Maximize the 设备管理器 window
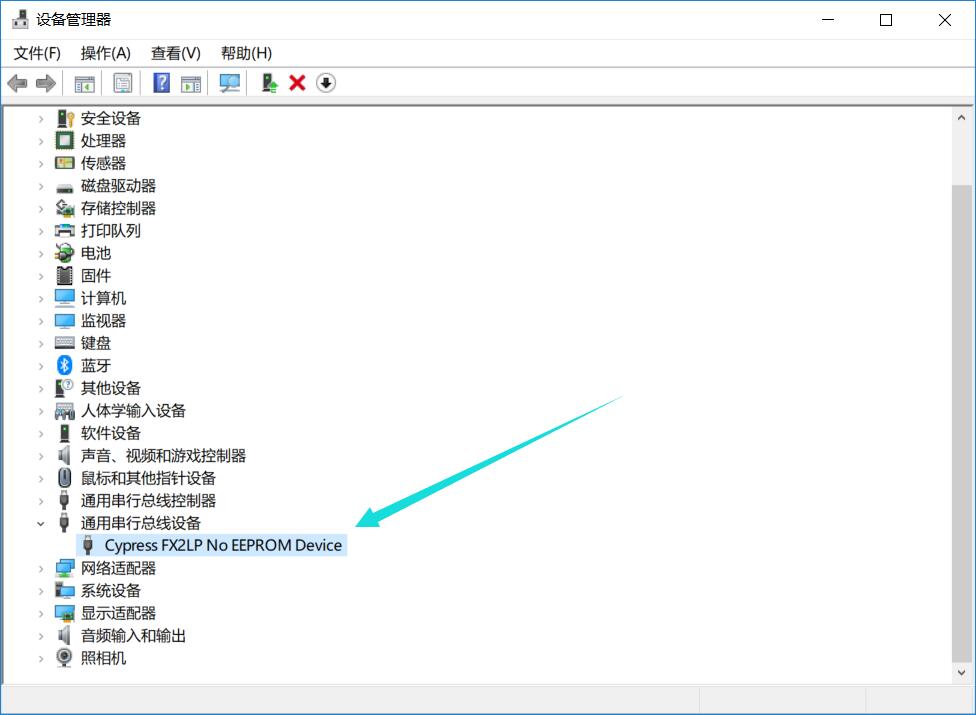Screen dimensions: 976x715 886,20
